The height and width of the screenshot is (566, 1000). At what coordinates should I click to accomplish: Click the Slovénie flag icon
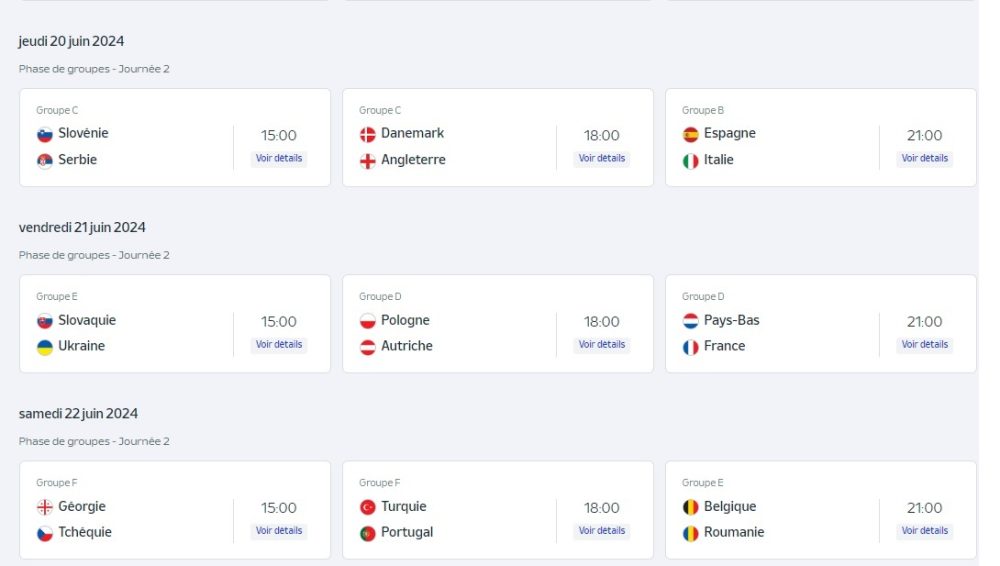point(45,135)
